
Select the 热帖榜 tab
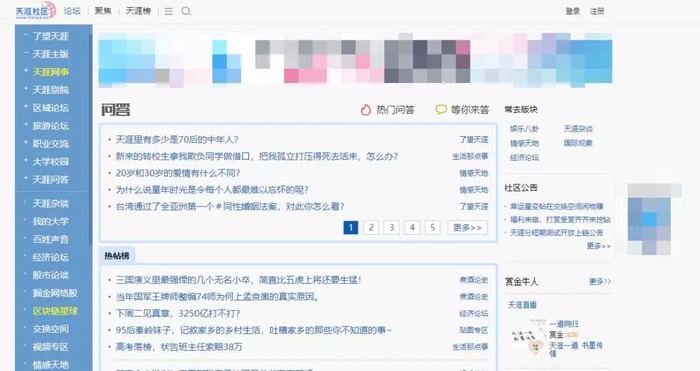coord(117,256)
